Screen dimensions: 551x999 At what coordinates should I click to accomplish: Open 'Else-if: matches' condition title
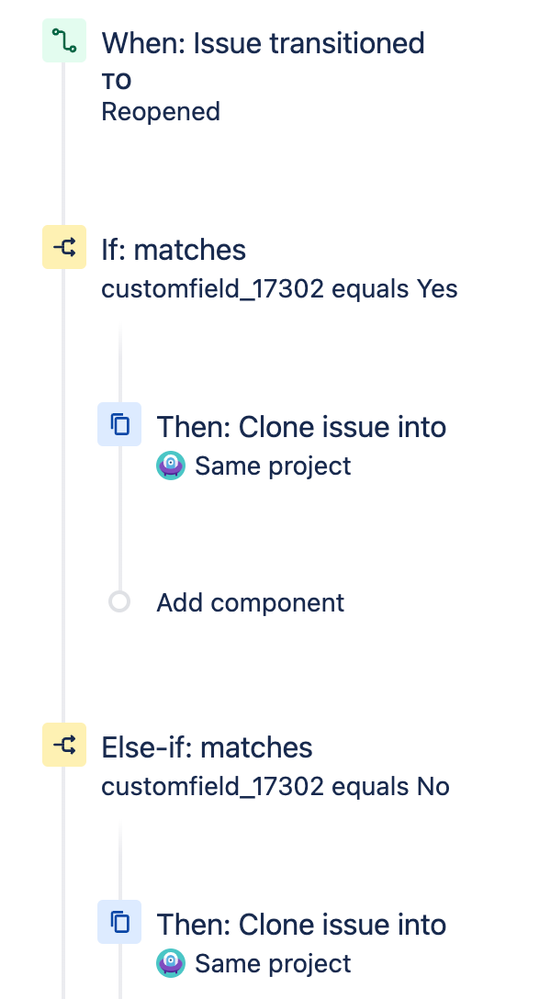pos(206,747)
